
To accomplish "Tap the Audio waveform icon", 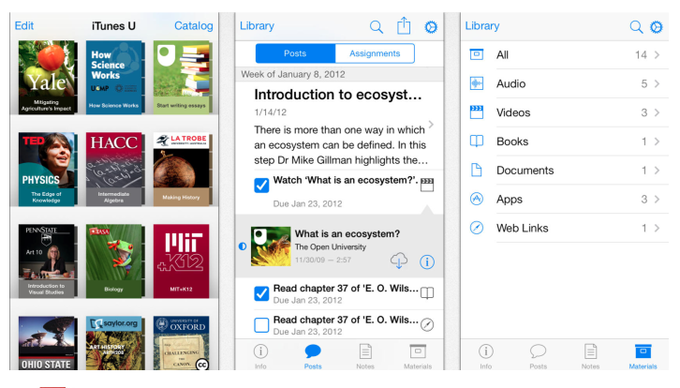I will [477, 83].
